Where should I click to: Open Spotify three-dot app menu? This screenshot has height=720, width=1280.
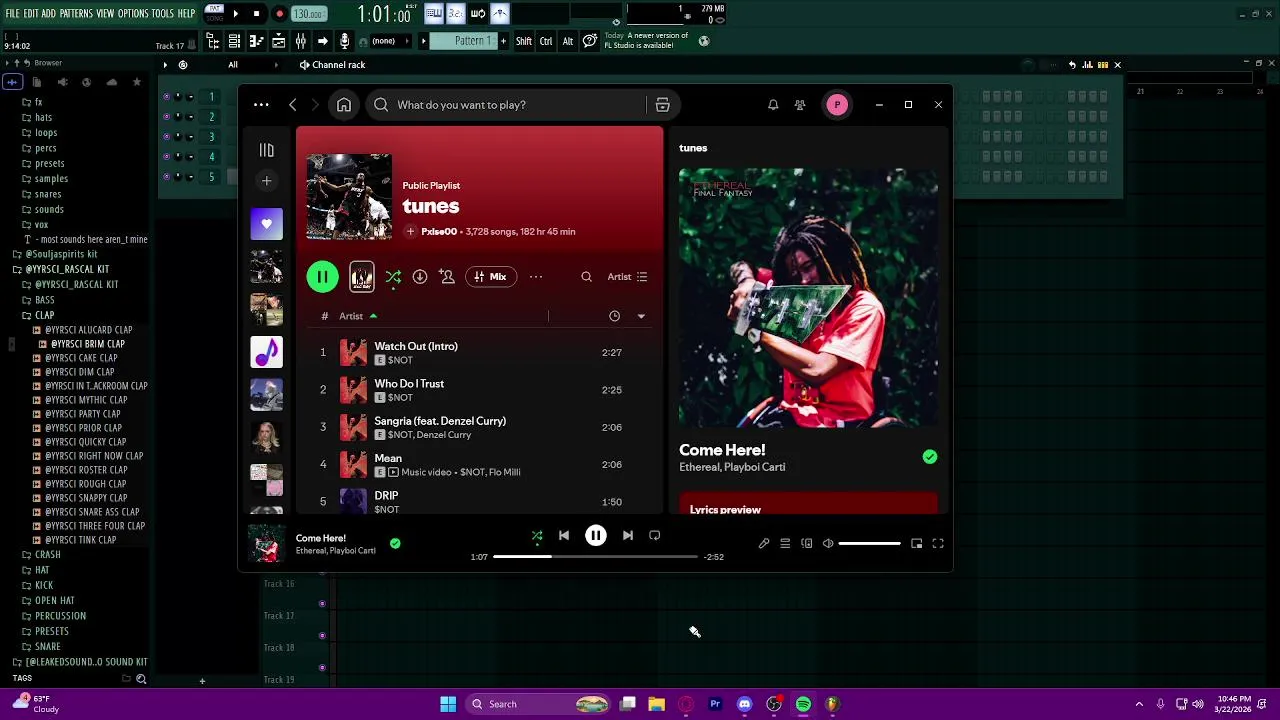(x=261, y=105)
